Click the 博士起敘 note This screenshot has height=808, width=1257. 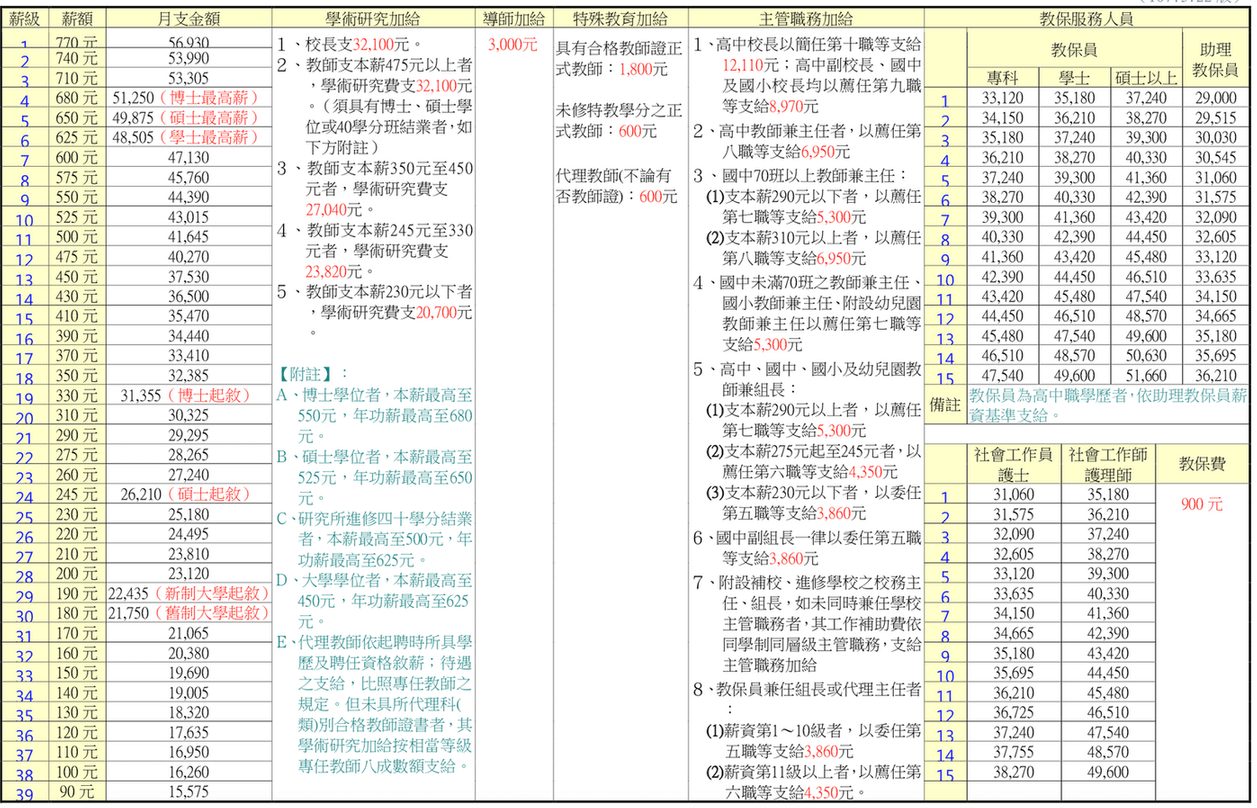click(x=208, y=395)
